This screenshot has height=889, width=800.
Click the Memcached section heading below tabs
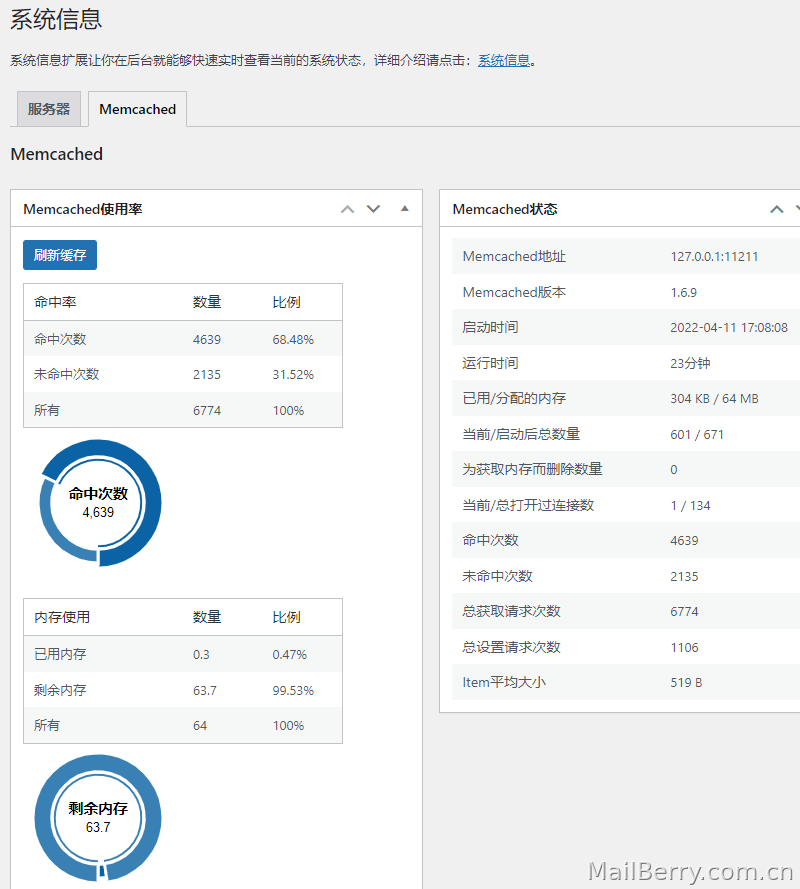[57, 154]
